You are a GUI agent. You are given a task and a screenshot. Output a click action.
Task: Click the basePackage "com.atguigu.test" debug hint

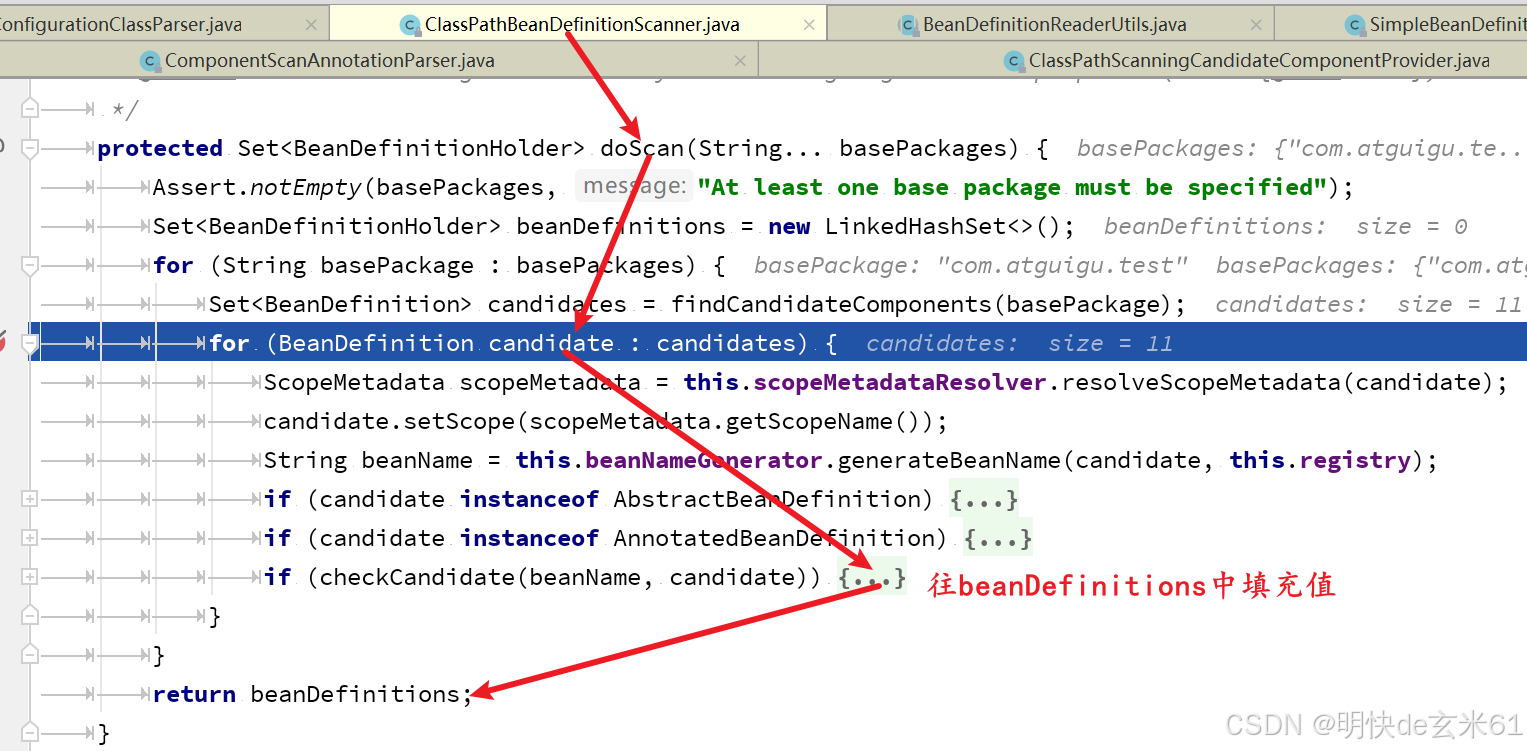click(970, 265)
